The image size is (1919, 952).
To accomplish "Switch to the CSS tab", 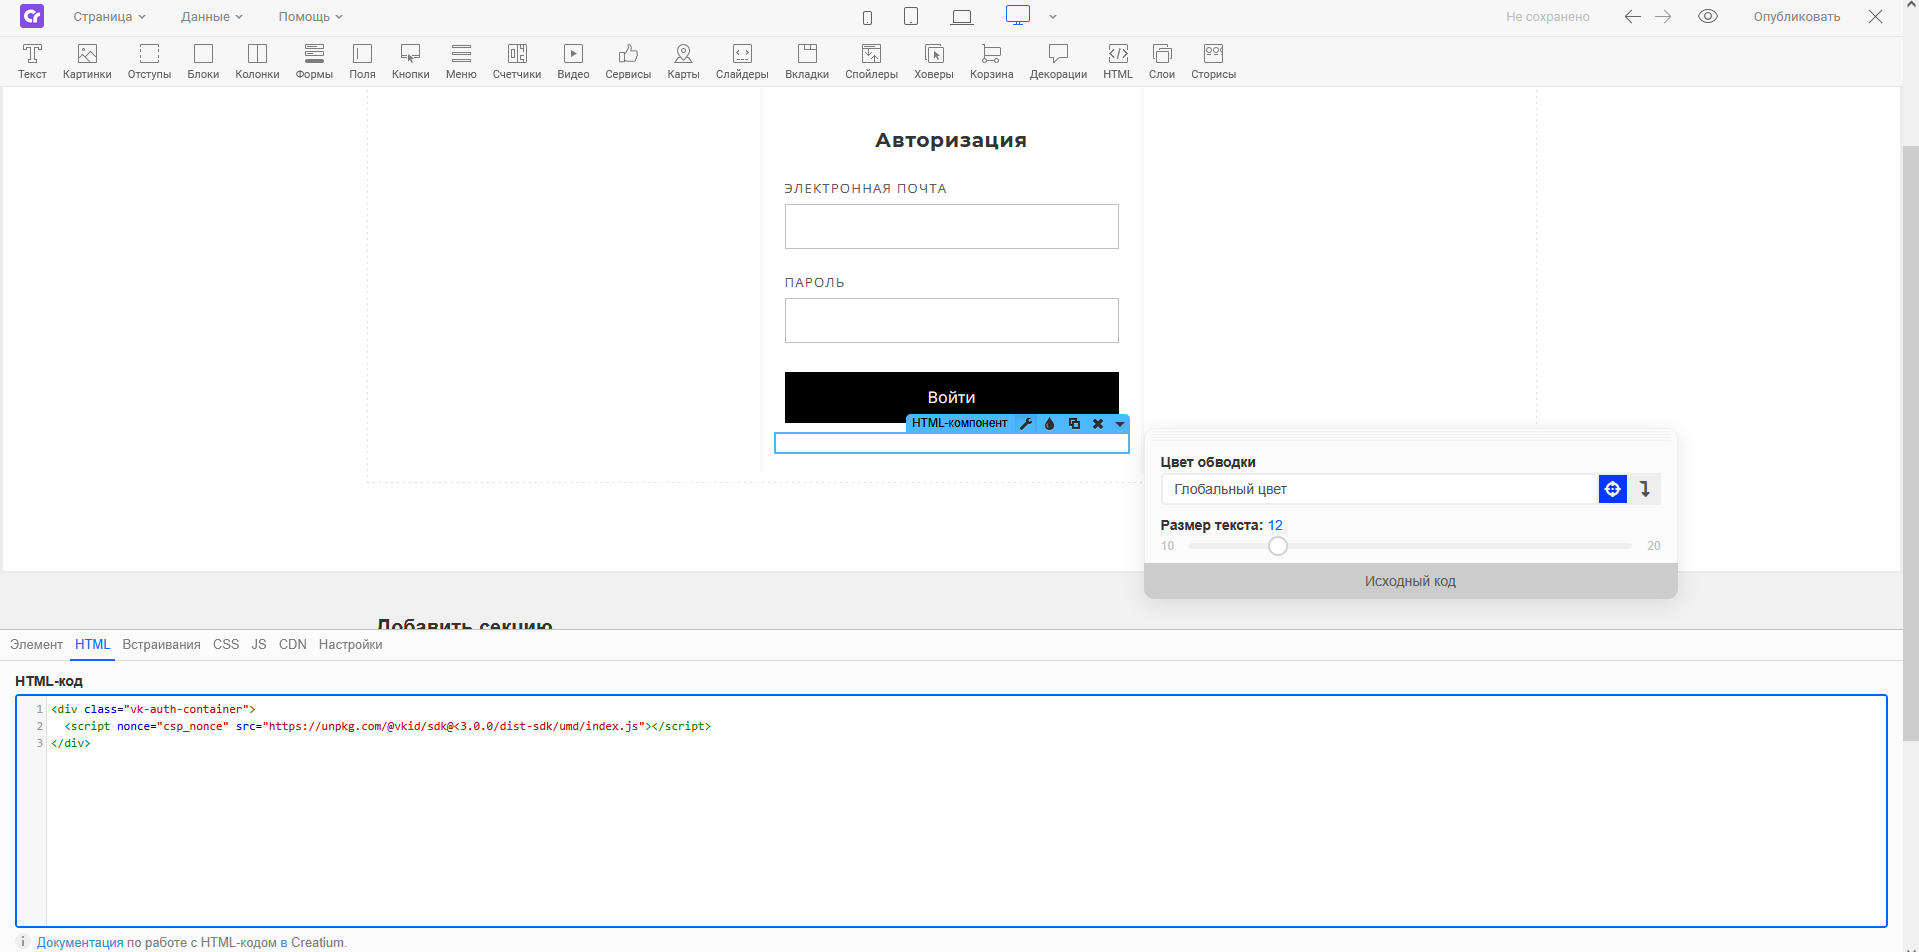I will point(226,645).
